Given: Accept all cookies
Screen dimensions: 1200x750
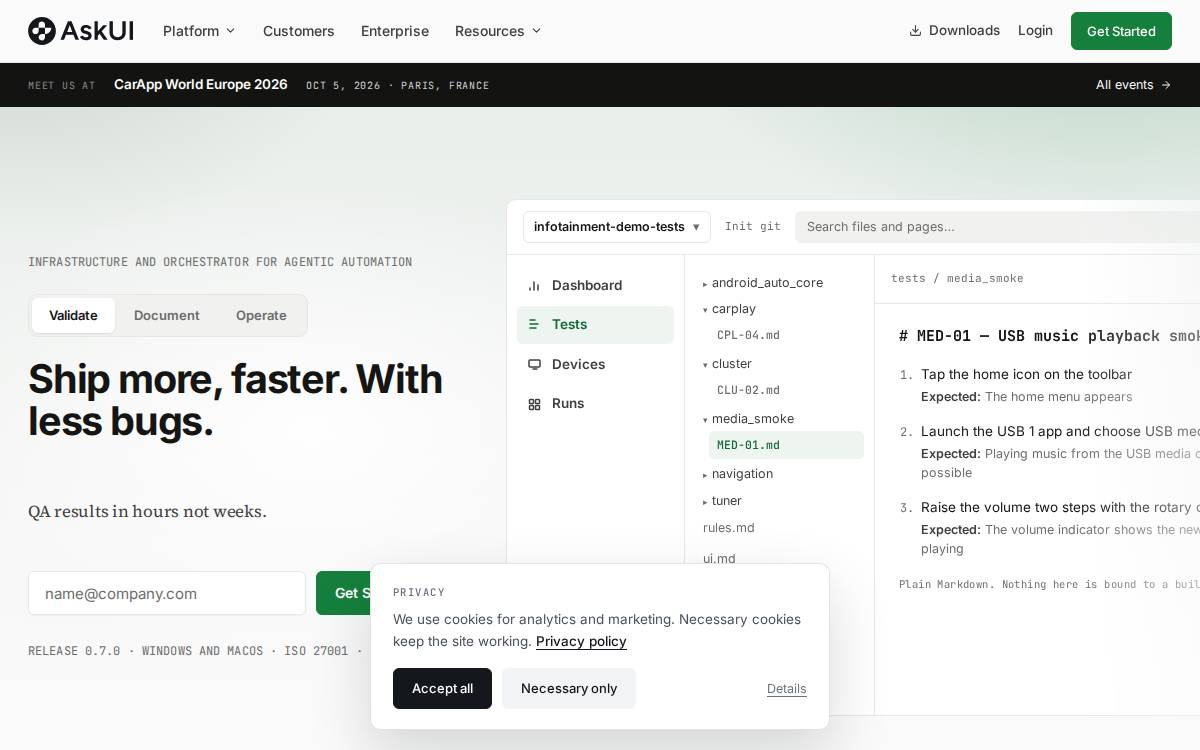Looking at the screenshot, I should pos(442,688).
